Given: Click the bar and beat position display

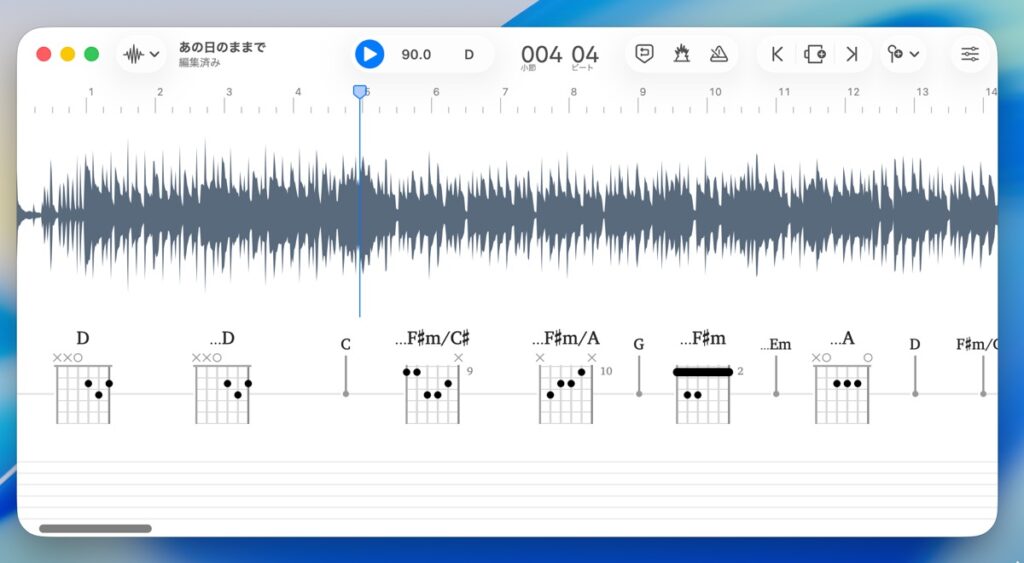Looking at the screenshot, I should 559,55.
